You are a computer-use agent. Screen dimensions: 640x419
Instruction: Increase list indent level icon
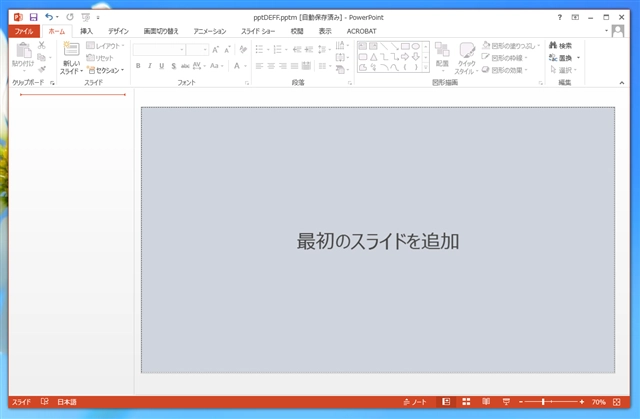point(309,49)
